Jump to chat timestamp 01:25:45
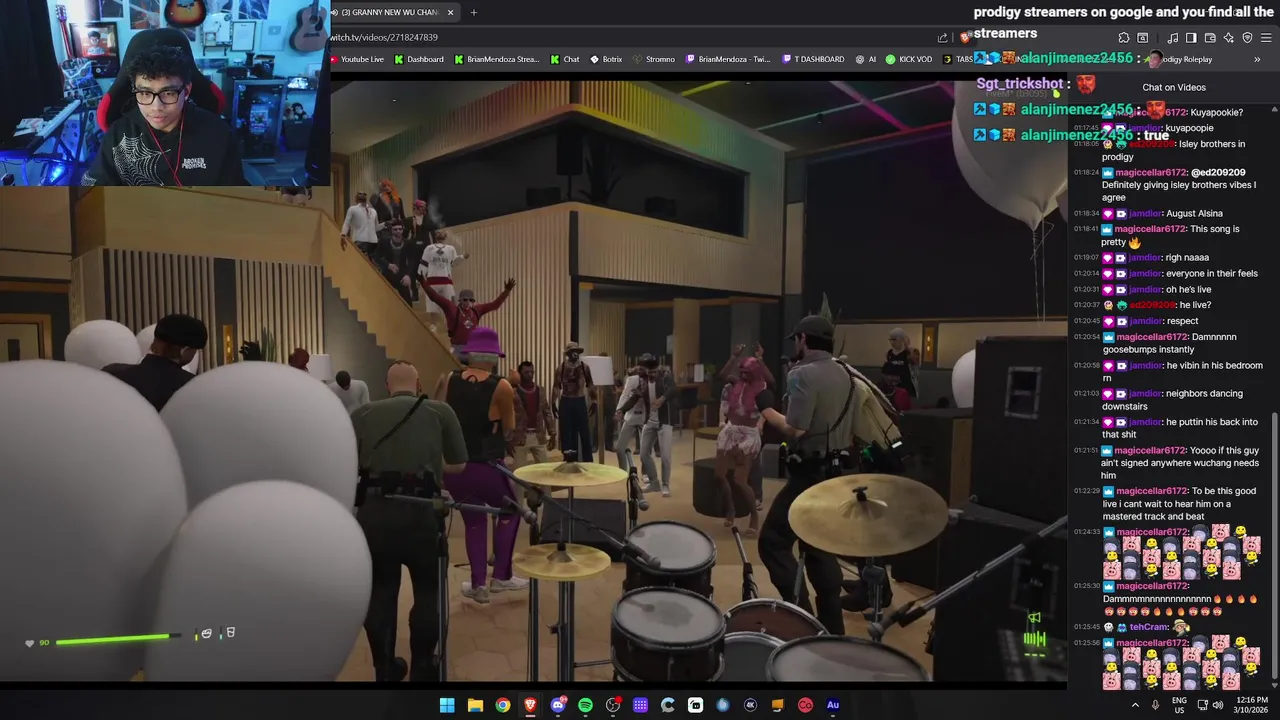Viewport: 1280px width, 720px height. point(1086,627)
